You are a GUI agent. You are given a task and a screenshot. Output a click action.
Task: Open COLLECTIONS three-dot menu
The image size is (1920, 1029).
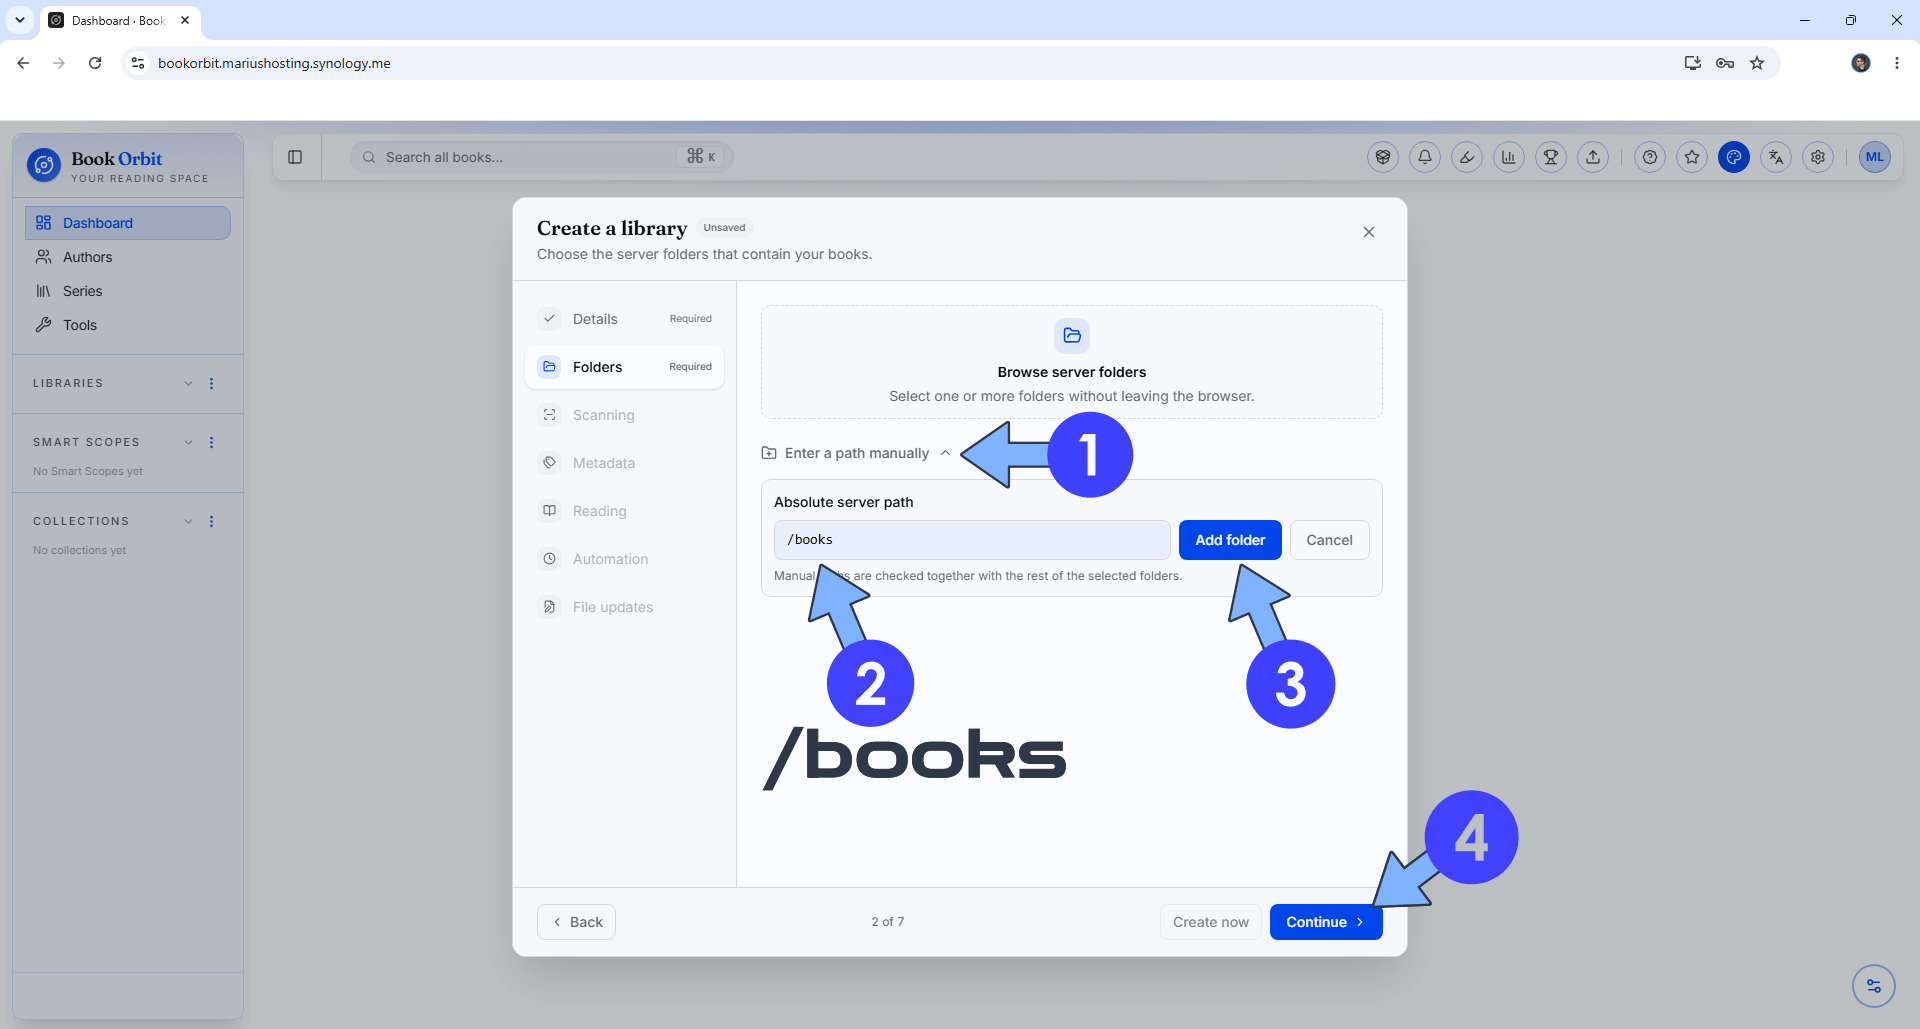point(211,521)
